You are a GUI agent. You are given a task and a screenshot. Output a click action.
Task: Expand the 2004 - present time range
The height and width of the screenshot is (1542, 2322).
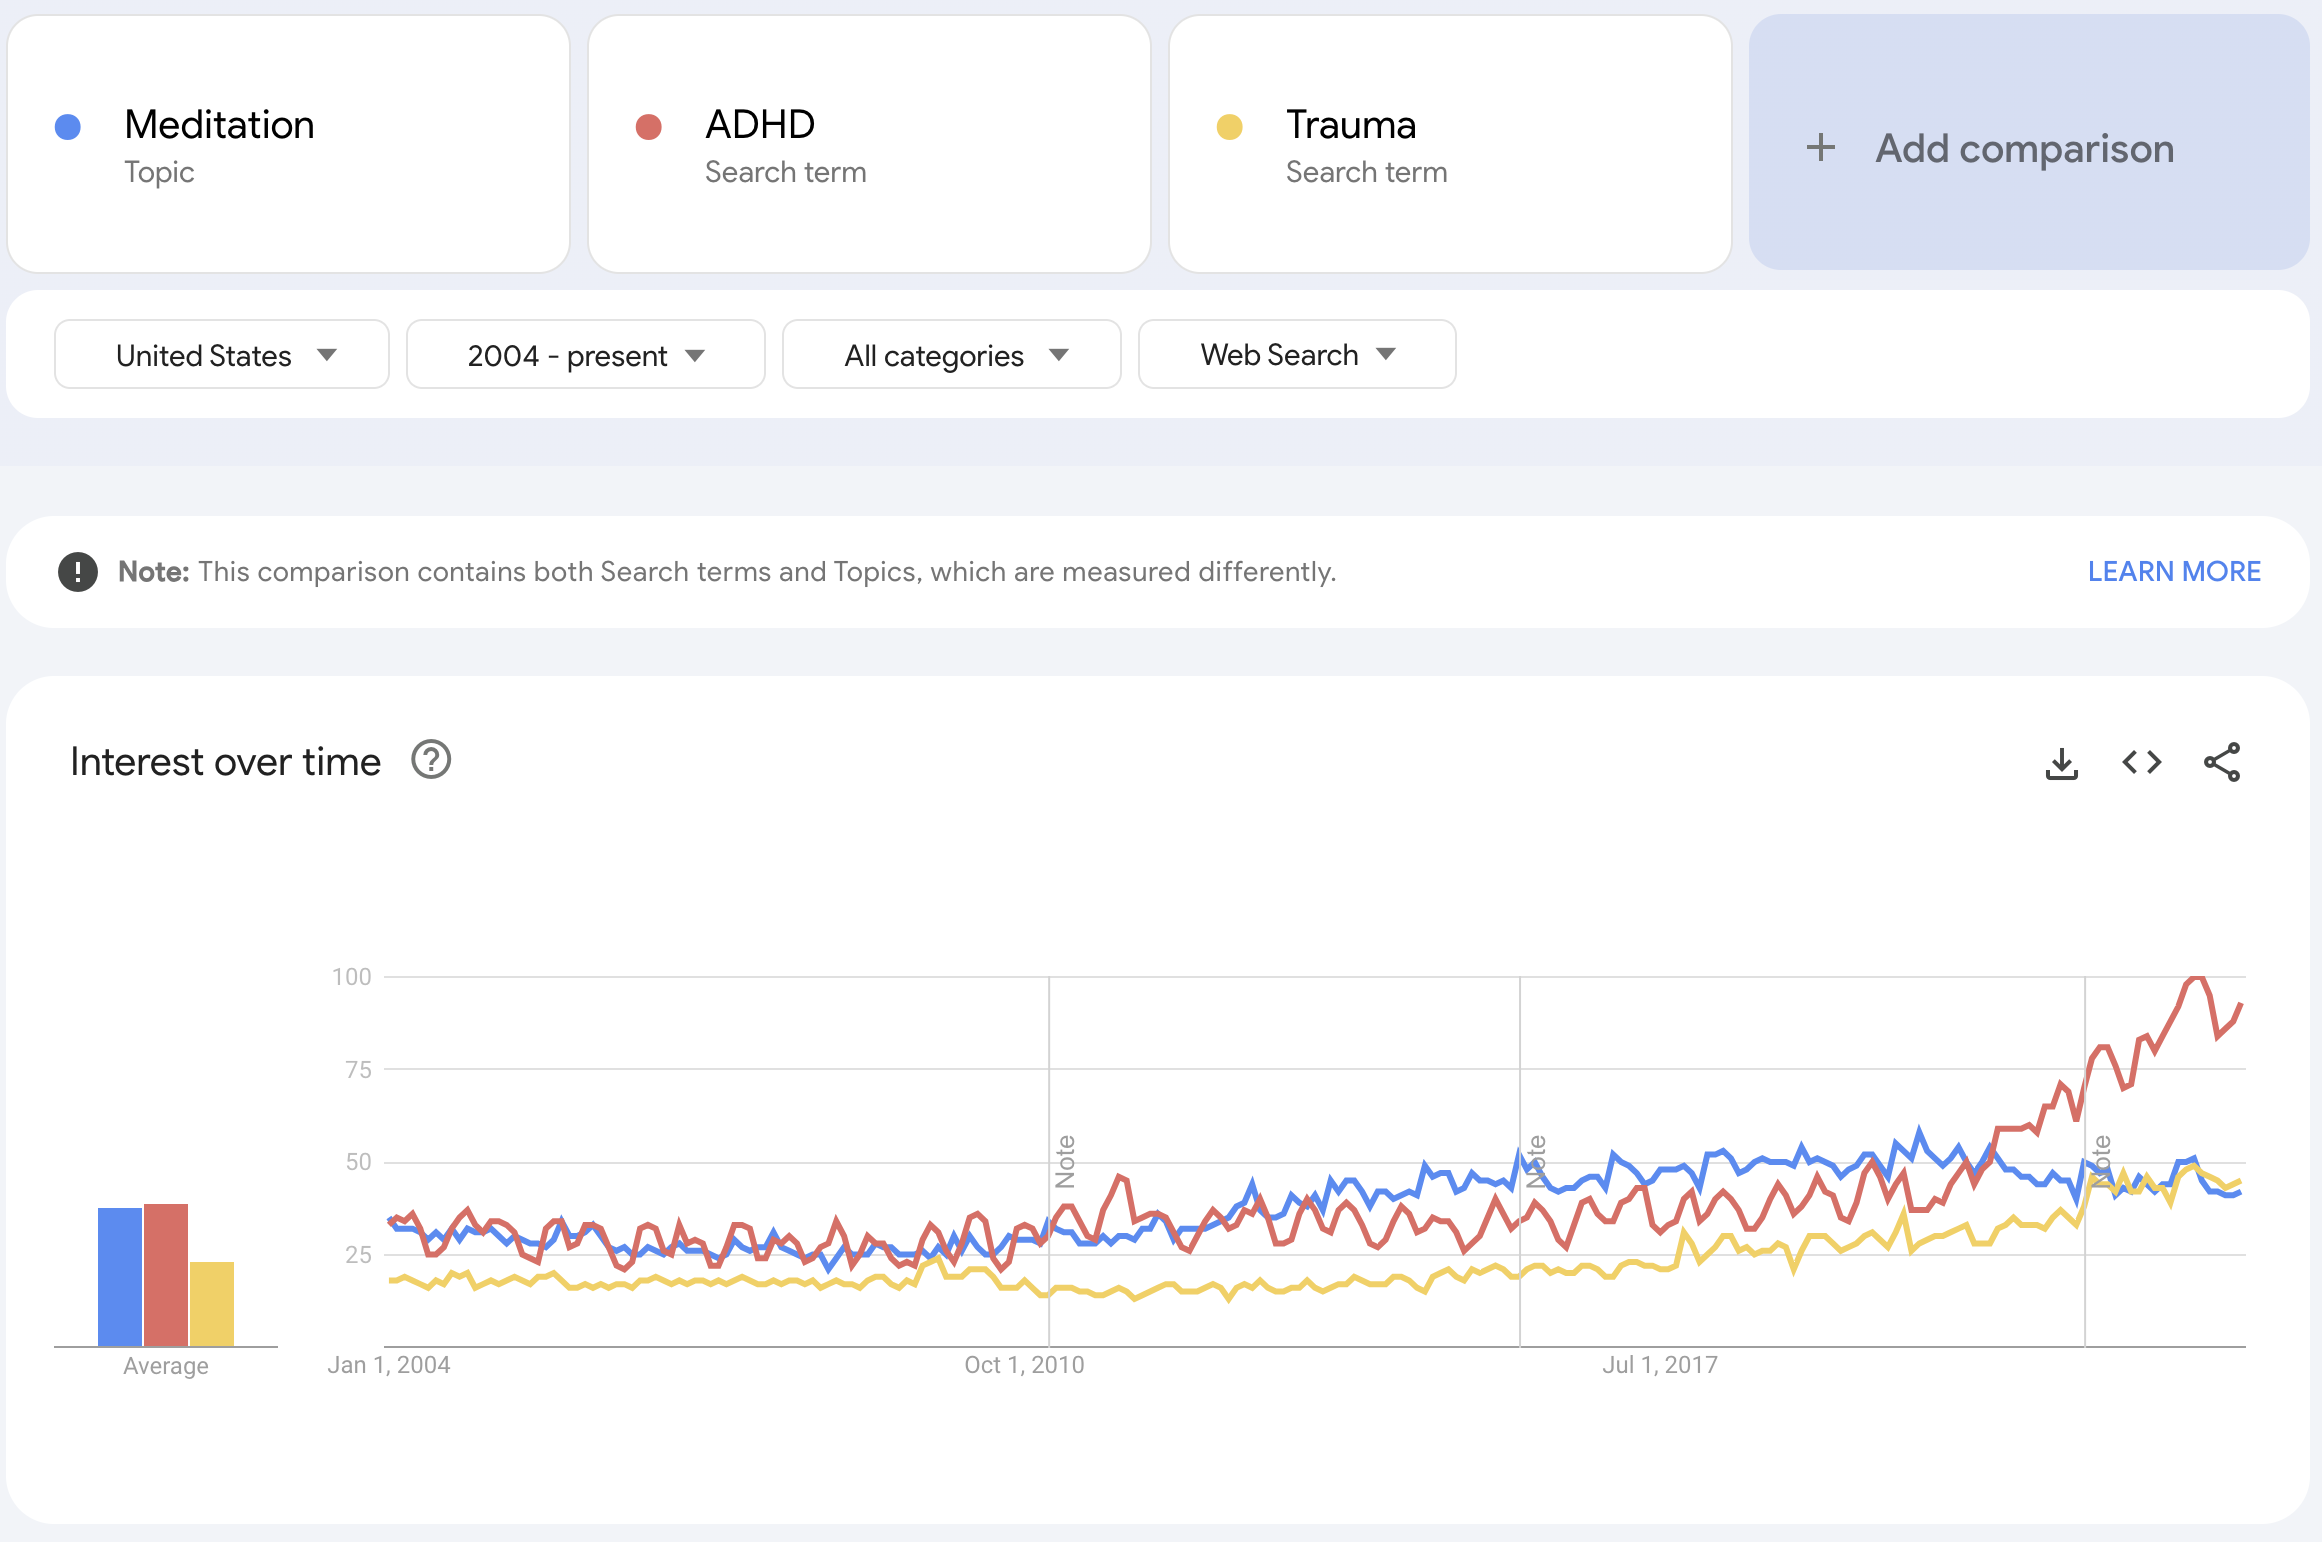pos(586,354)
